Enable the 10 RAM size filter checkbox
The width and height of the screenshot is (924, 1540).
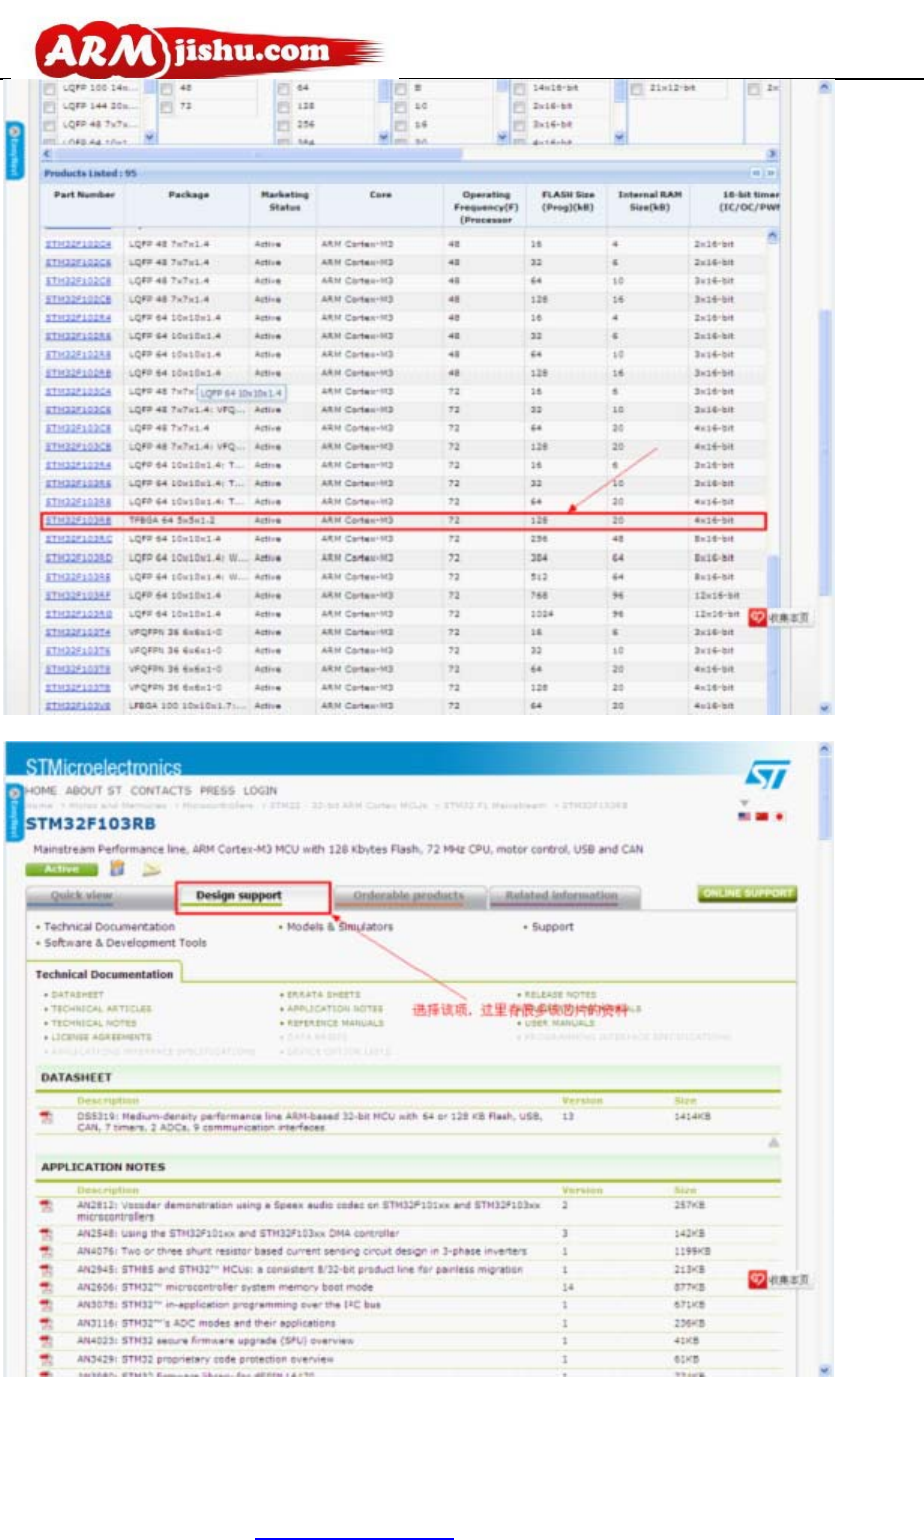click(x=401, y=106)
